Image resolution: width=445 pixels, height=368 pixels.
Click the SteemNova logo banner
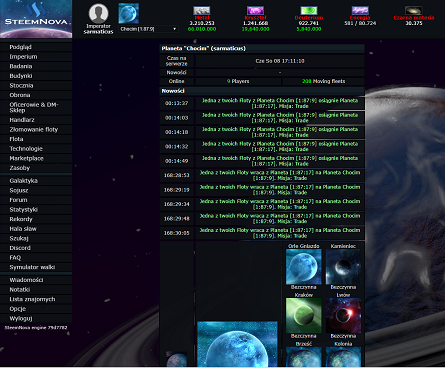(36, 19)
